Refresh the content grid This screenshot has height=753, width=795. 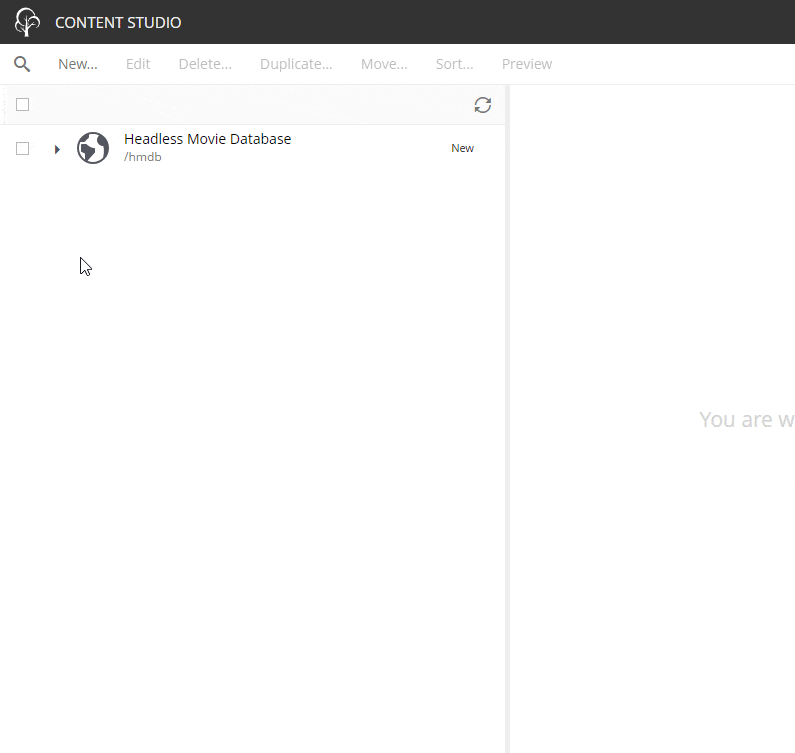click(483, 105)
